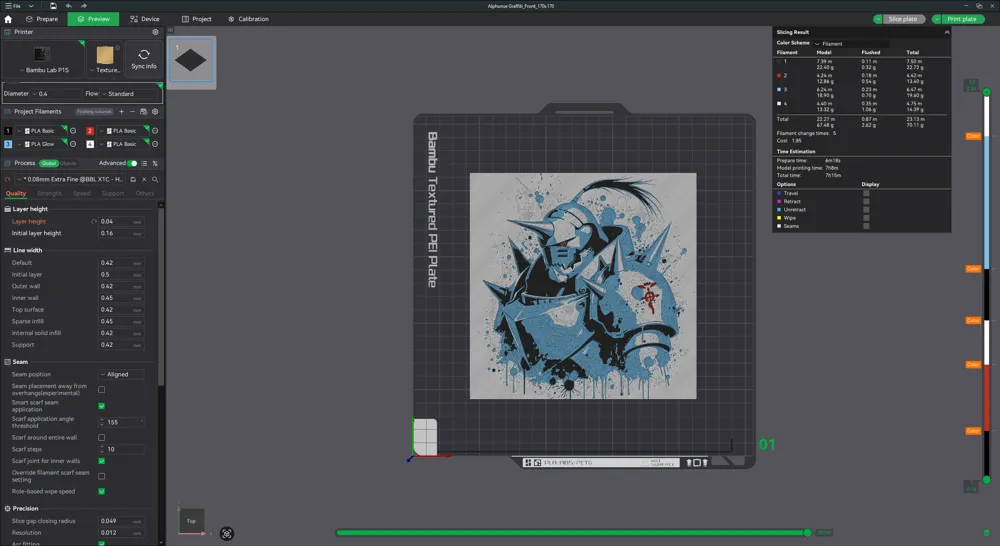Image resolution: width=1000 pixels, height=546 pixels.
Task: Toggle Retract display checkbox
Action: tap(866, 202)
